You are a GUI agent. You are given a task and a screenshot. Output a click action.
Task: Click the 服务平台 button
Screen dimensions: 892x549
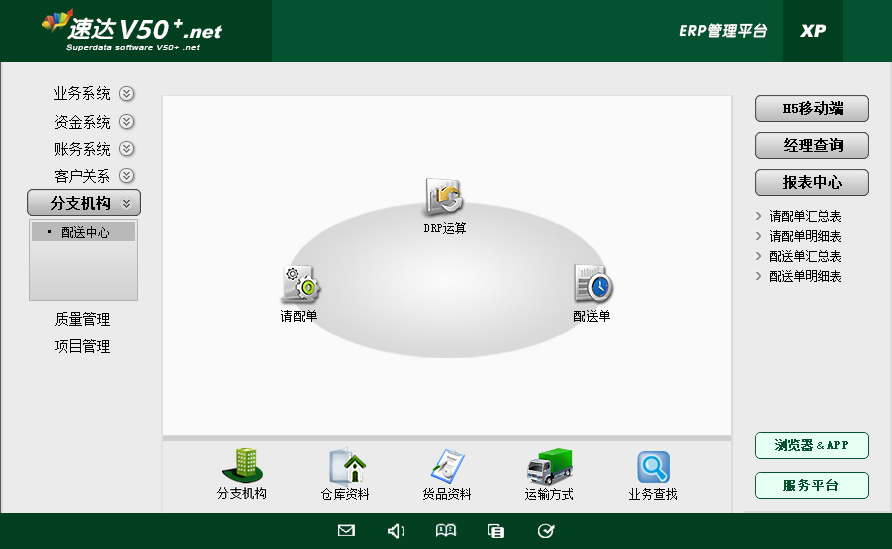pos(812,485)
